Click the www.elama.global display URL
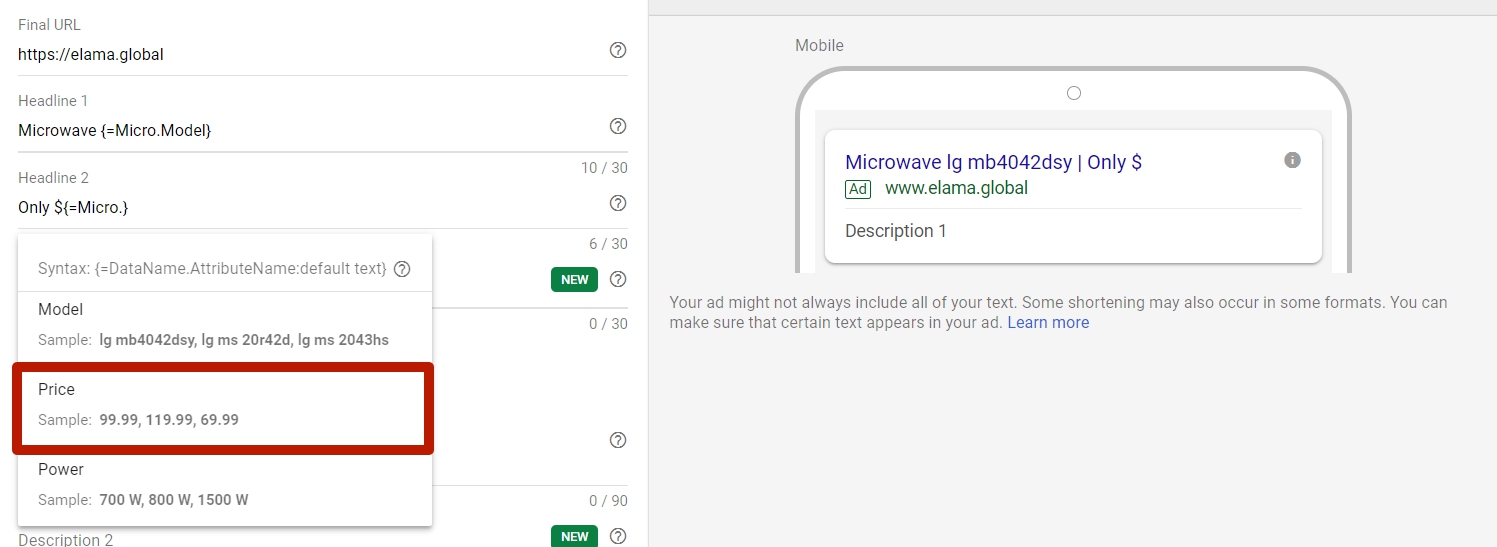Image resolution: width=1497 pixels, height=547 pixels. tap(956, 188)
